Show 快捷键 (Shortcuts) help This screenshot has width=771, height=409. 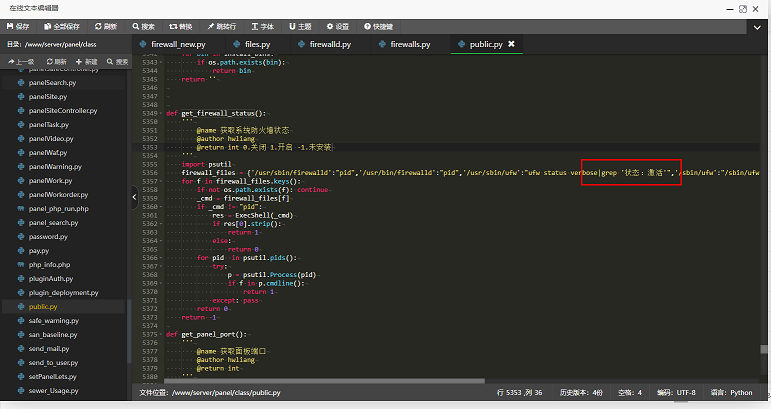tap(378, 27)
